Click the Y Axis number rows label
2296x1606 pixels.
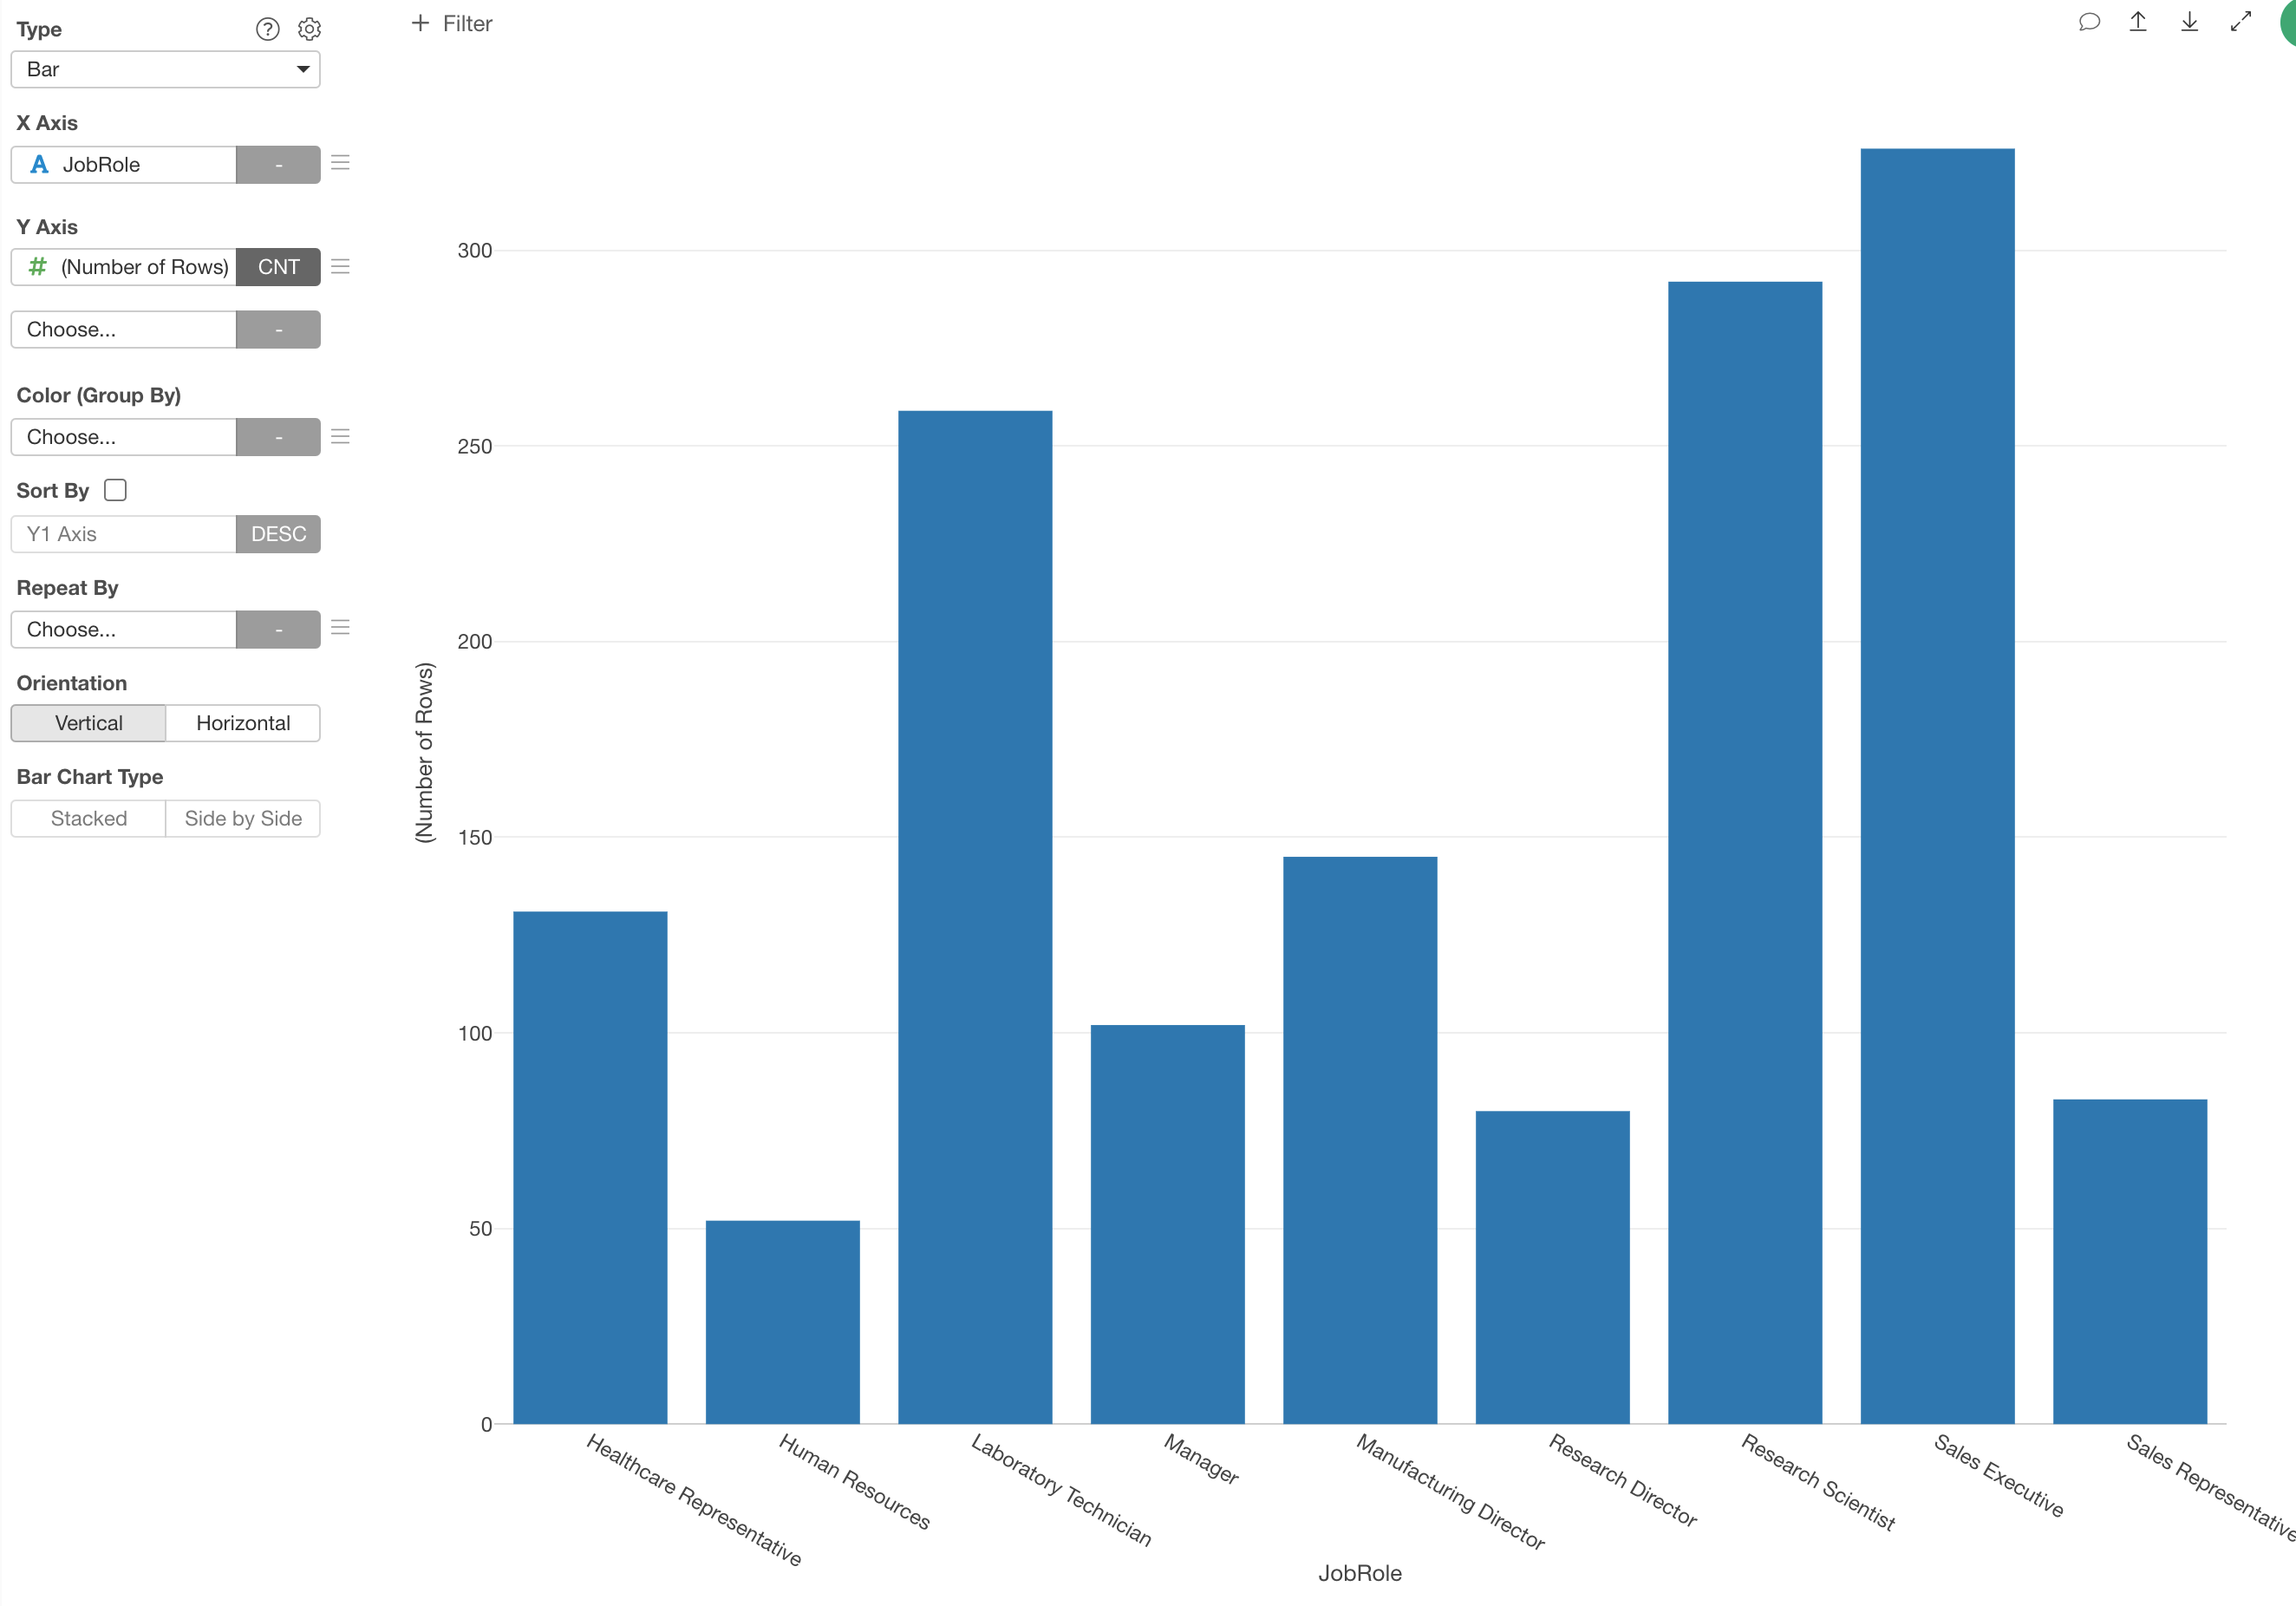pos(145,265)
